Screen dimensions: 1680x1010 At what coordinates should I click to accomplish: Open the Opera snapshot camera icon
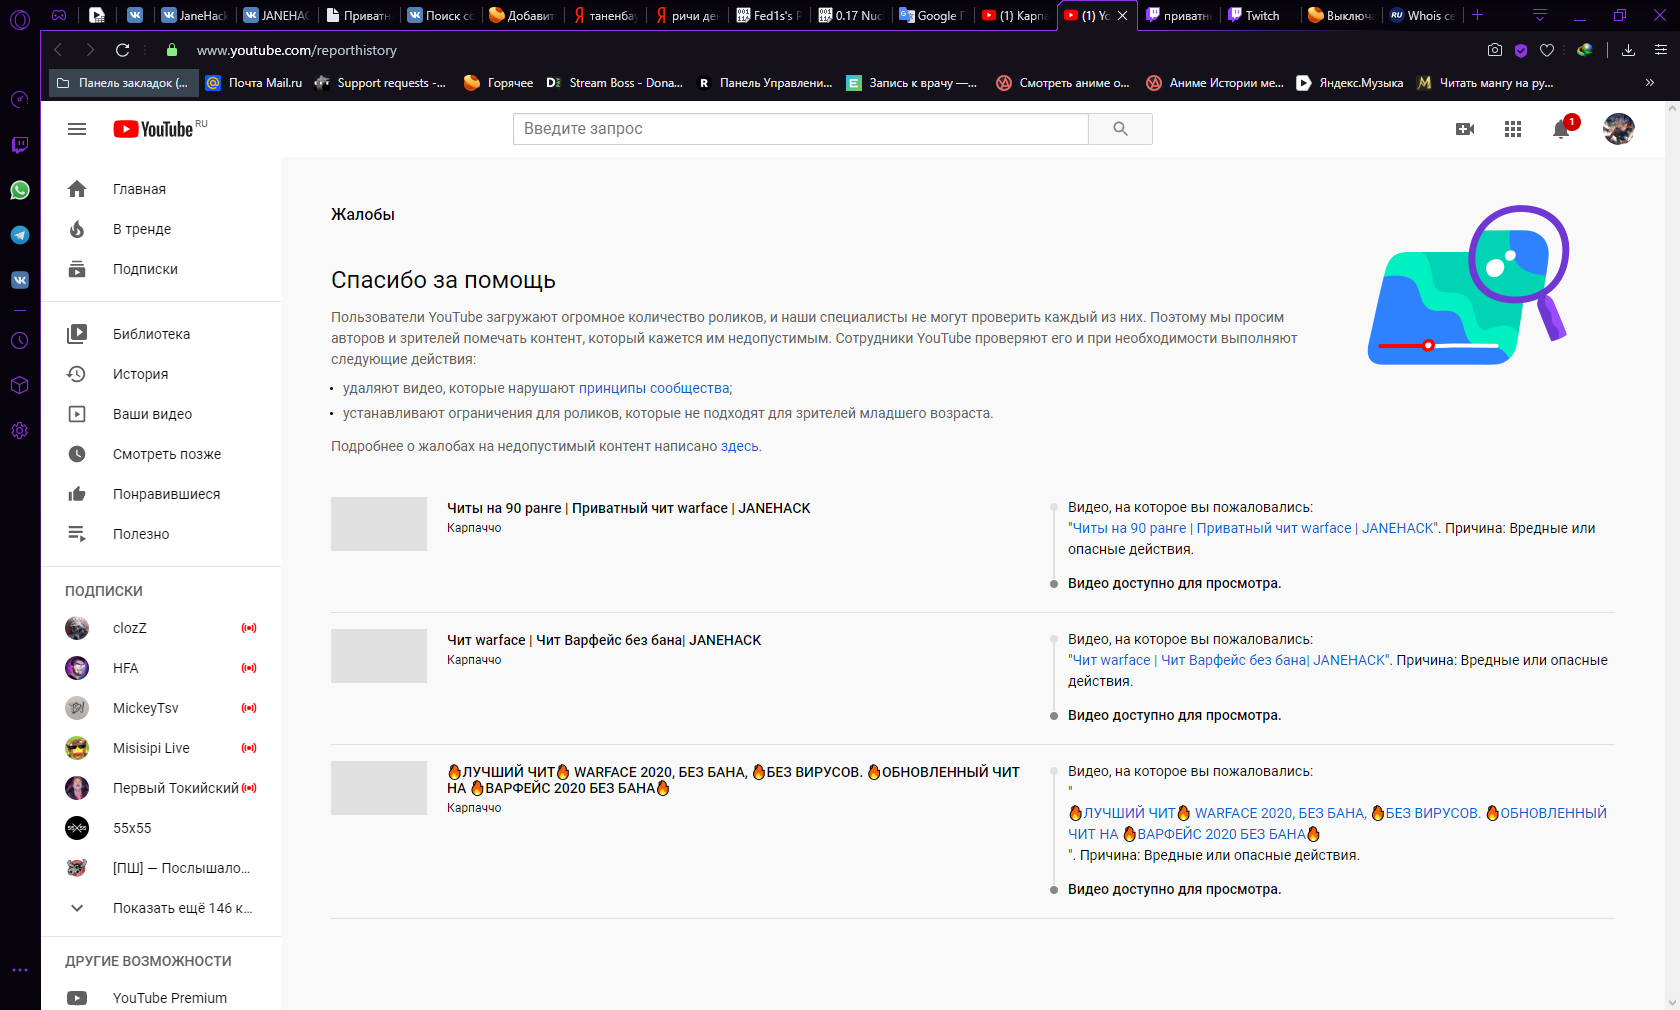click(1495, 50)
